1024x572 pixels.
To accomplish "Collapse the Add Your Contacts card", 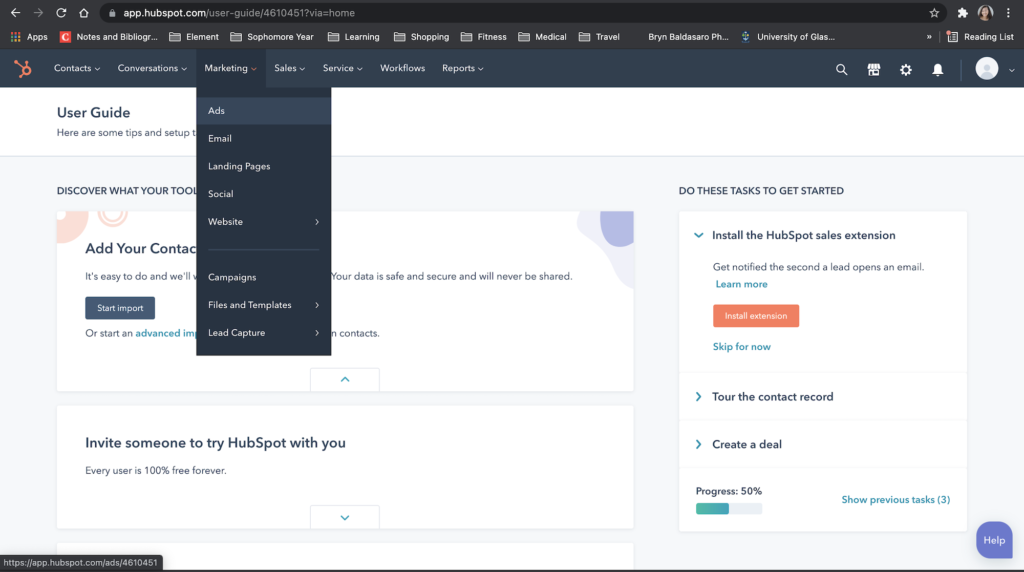I will coord(345,379).
